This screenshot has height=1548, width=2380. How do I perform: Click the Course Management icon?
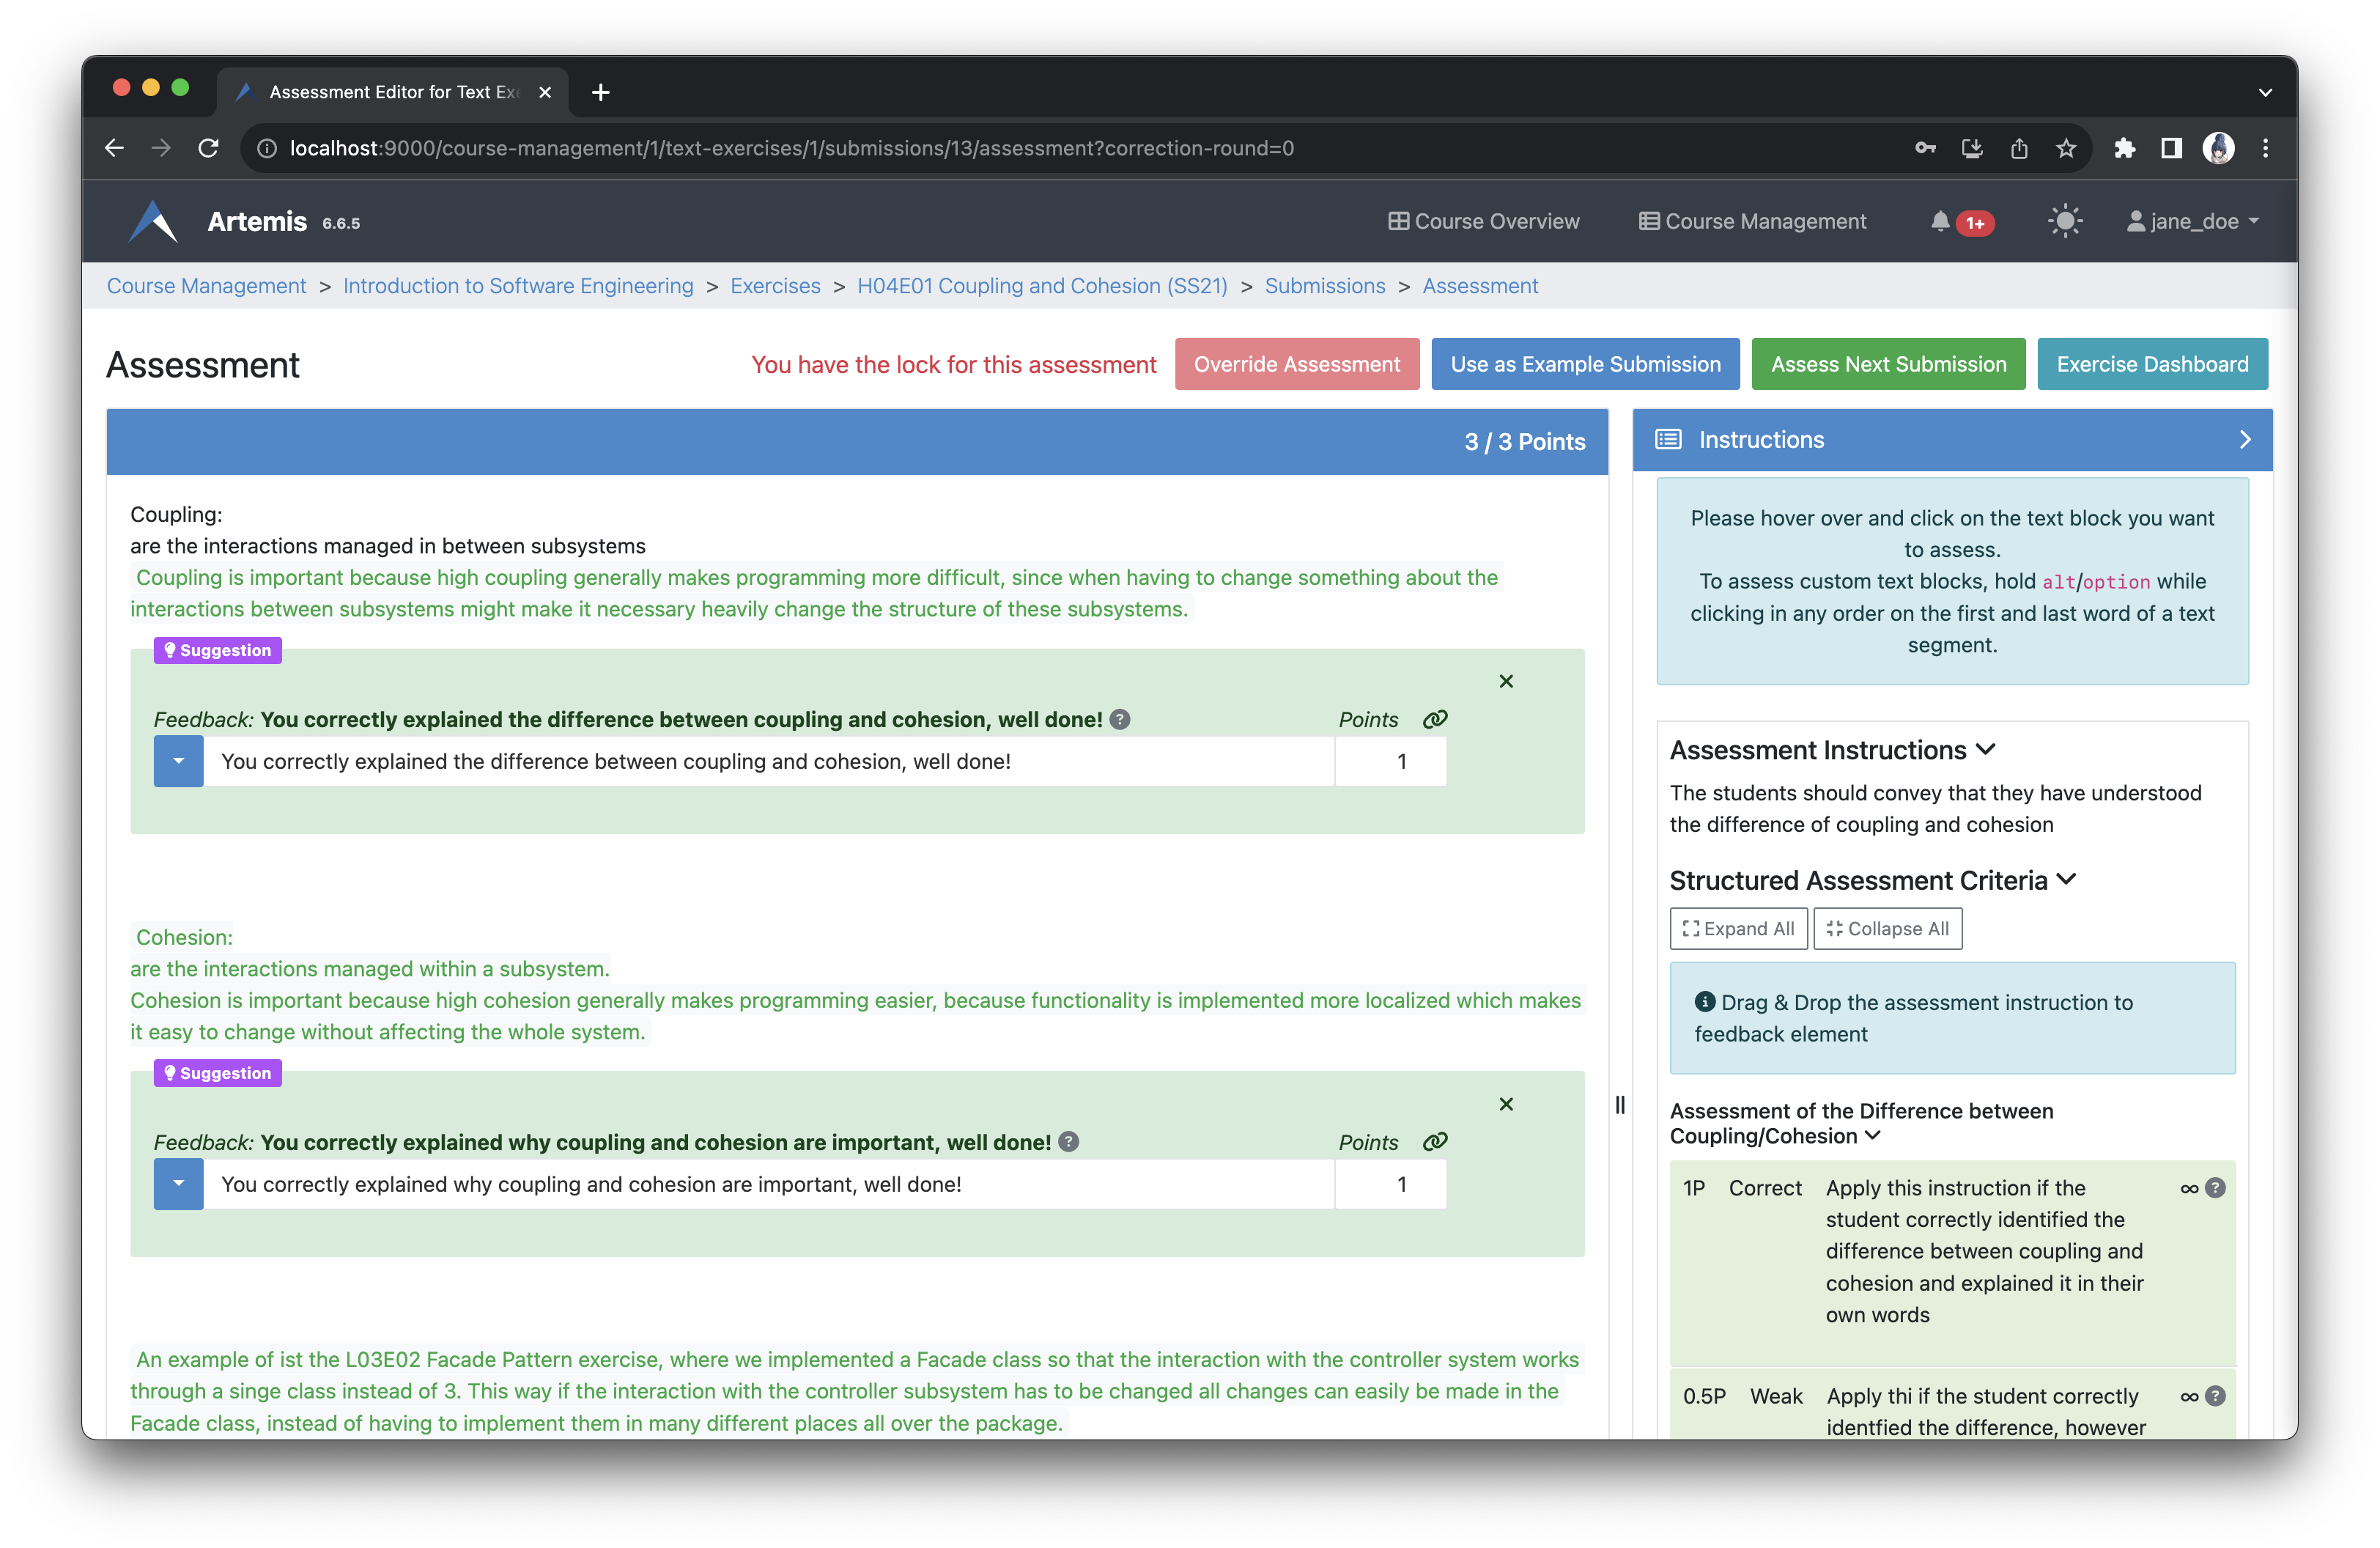(x=1648, y=221)
